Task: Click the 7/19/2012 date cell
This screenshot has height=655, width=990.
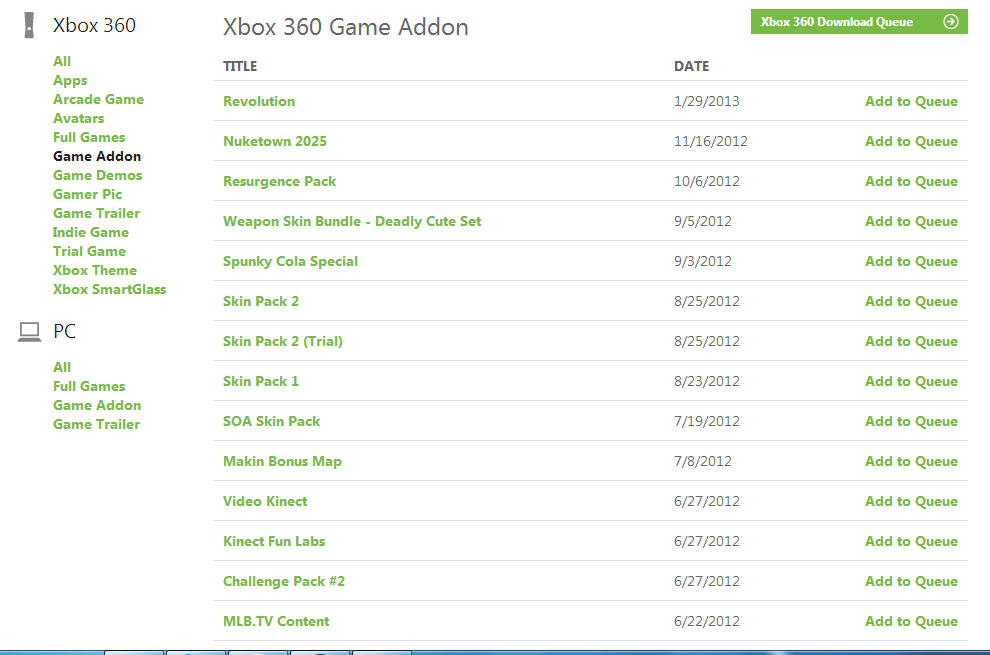Action: pos(707,421)
